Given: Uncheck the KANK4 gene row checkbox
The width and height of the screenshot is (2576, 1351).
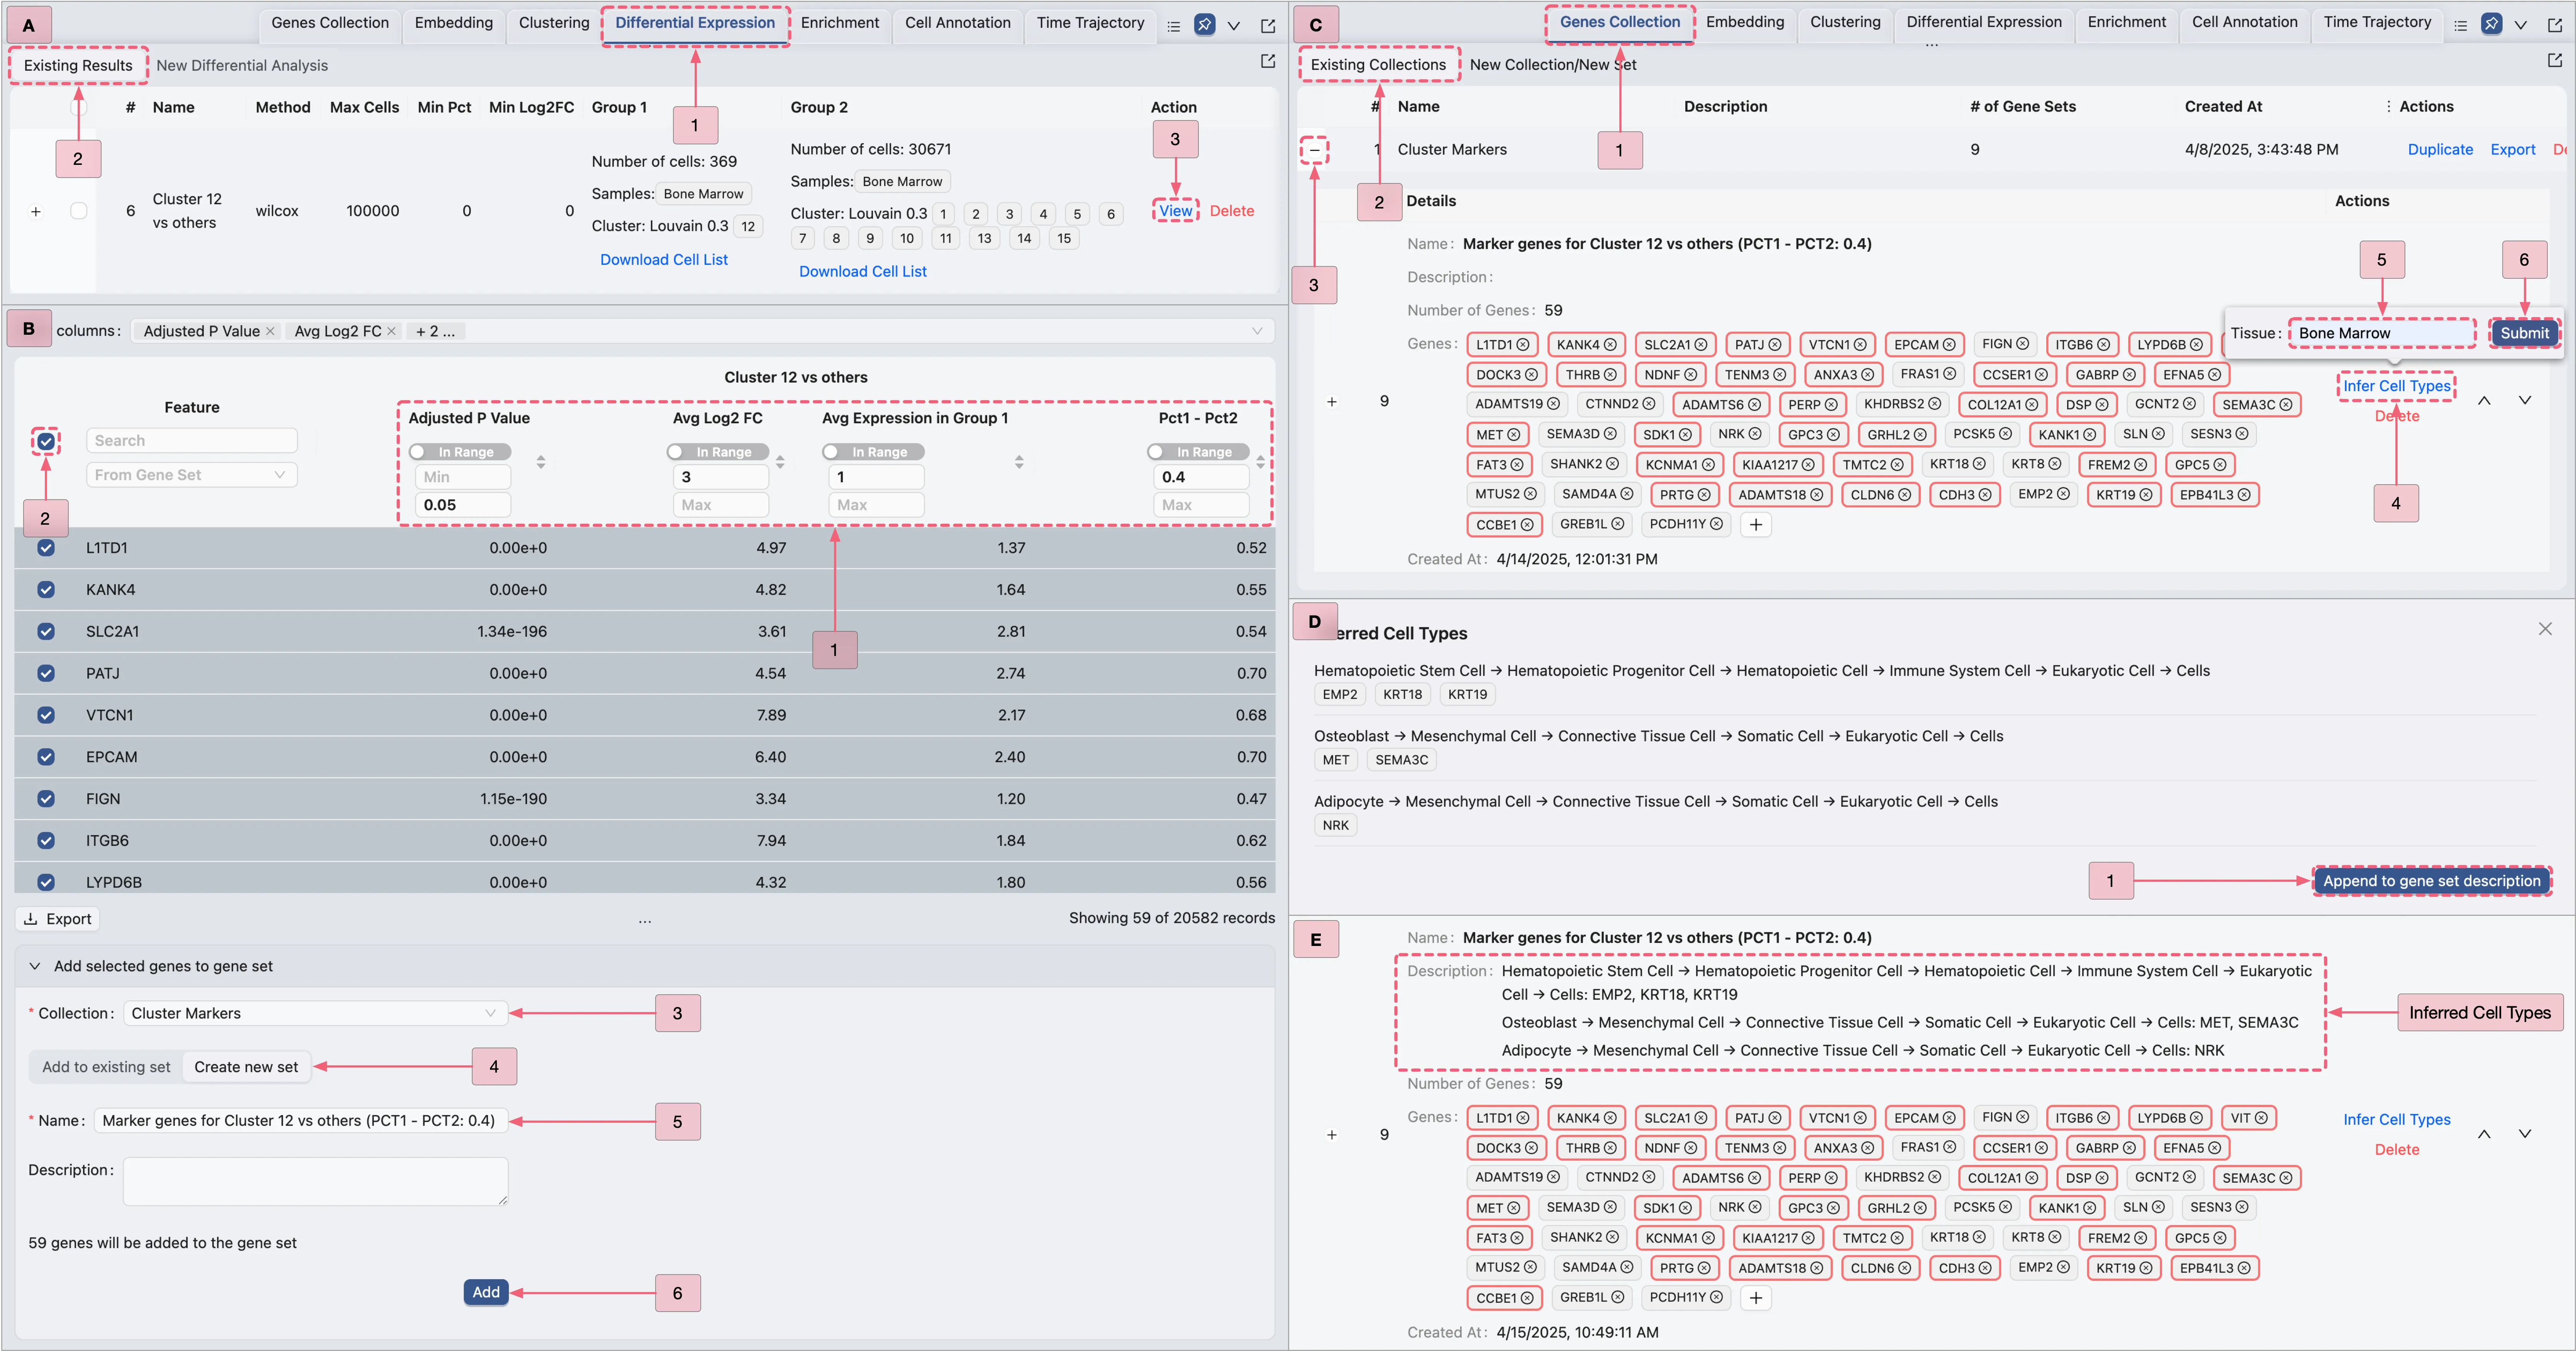Looking at the screenshot, I should (x=46, y=590).
